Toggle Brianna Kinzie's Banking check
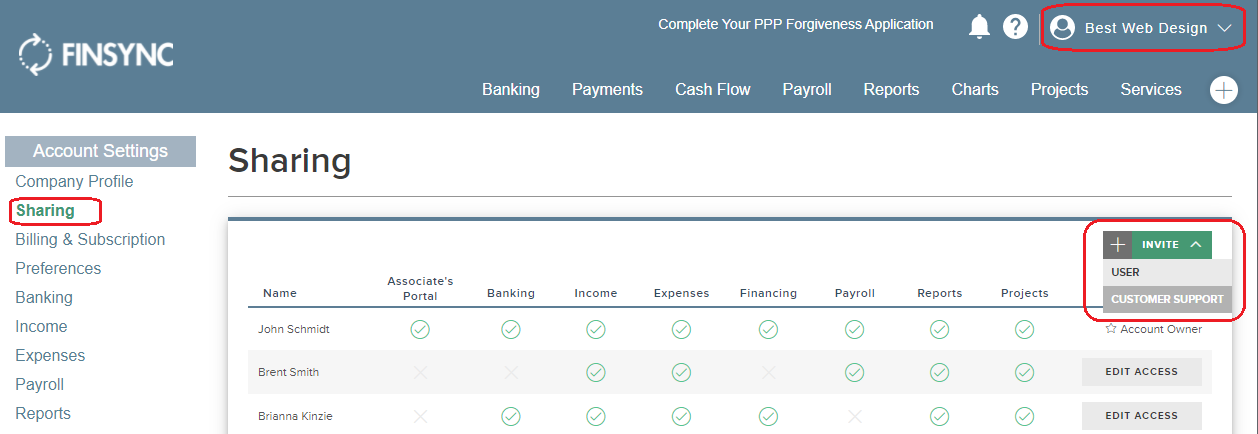Viewport: 1258px width, 434px height. click(511, 415)
